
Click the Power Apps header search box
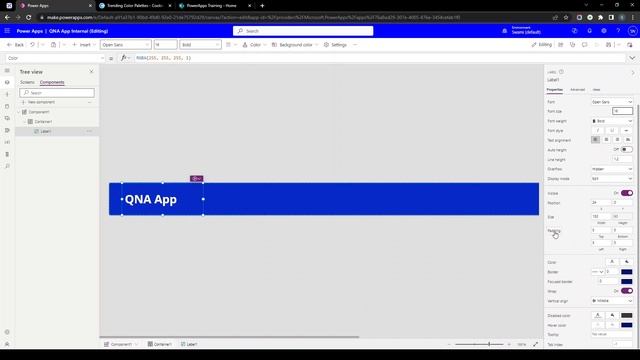pos(303,31)
